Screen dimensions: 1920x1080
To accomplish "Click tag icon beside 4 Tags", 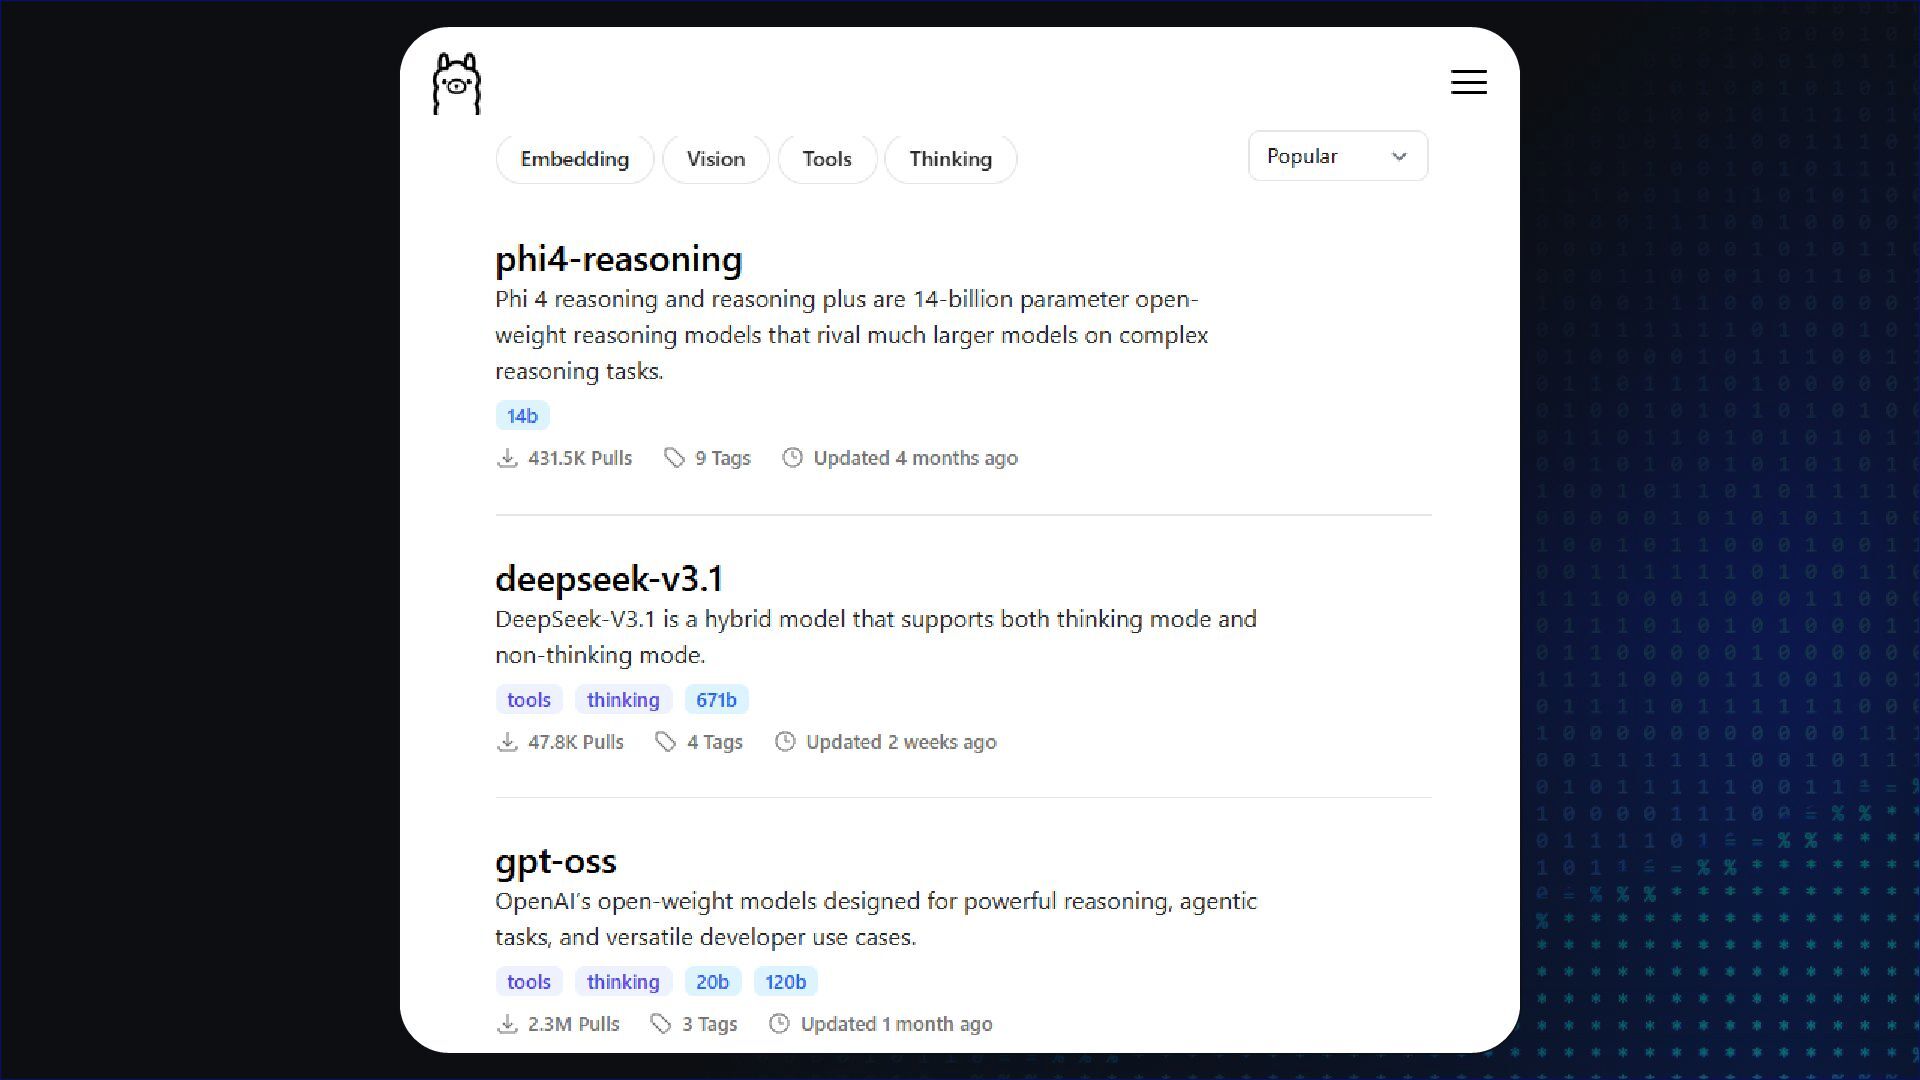I will point(666,742).
